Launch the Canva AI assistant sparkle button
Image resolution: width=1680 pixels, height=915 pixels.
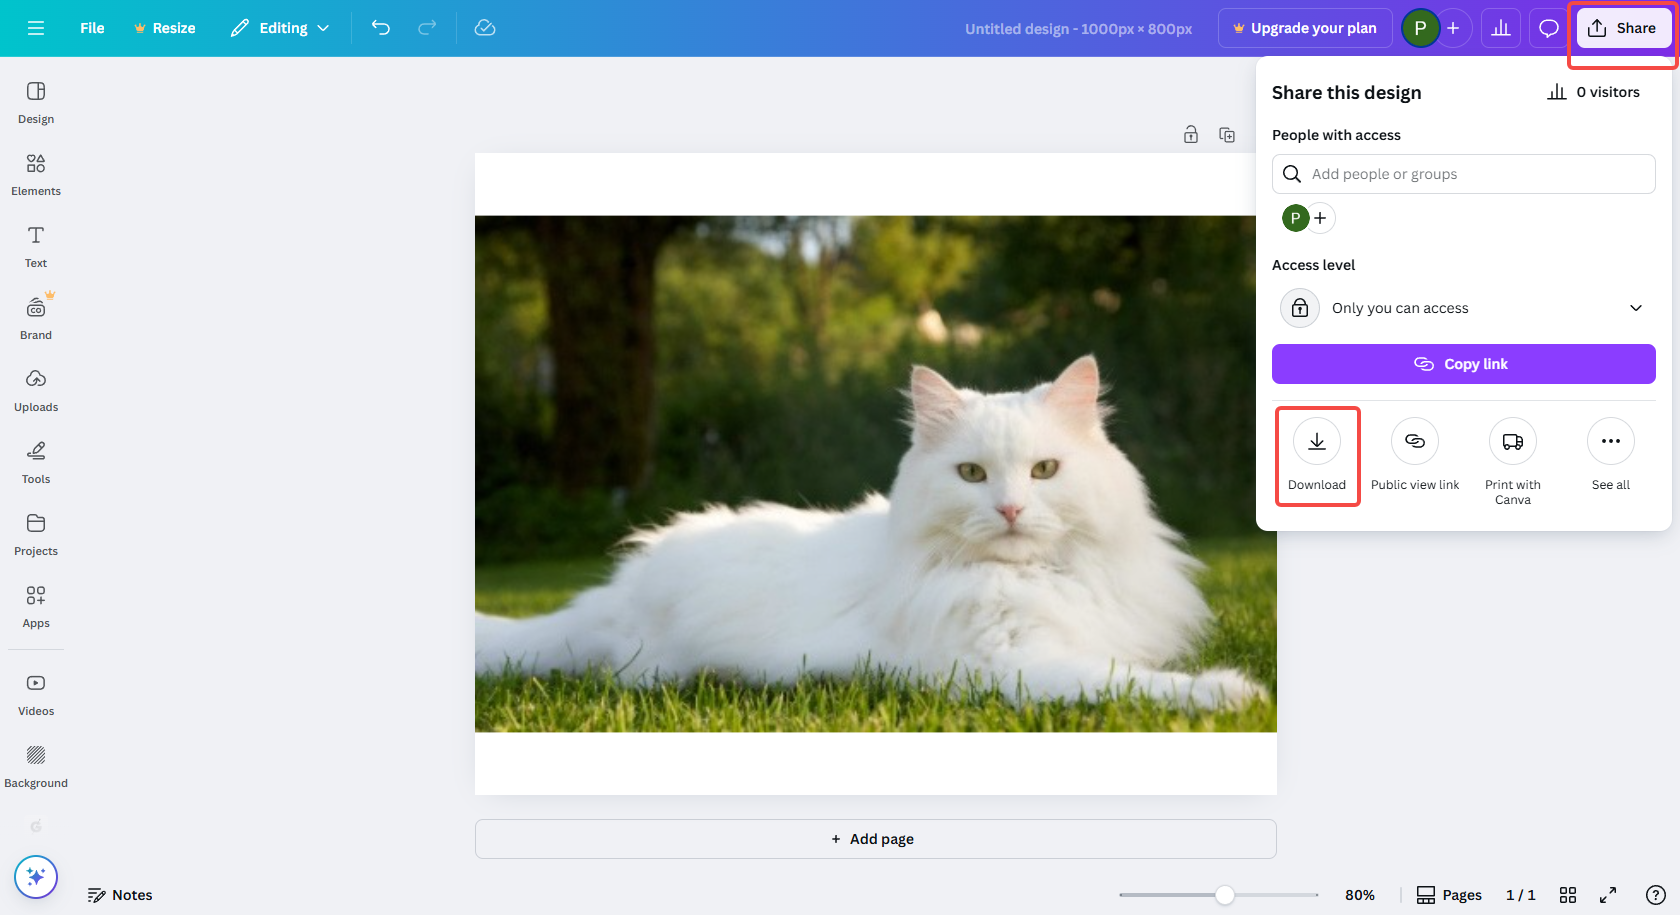(x=36, y=877)
